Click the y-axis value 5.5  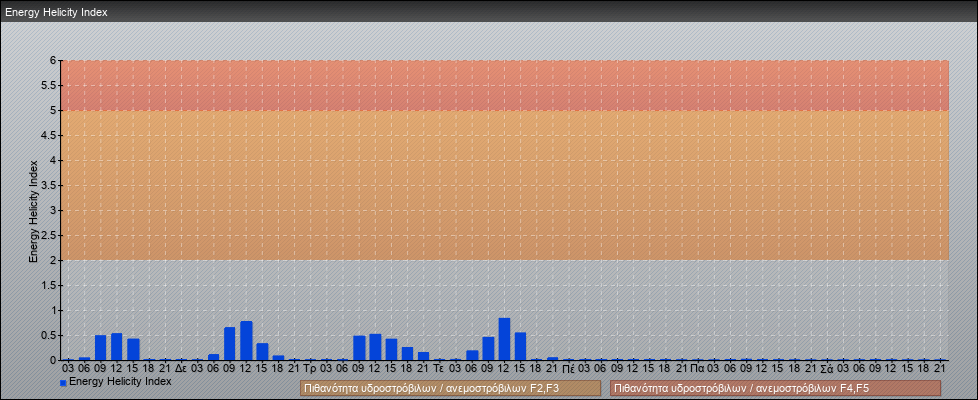(49, 85)
